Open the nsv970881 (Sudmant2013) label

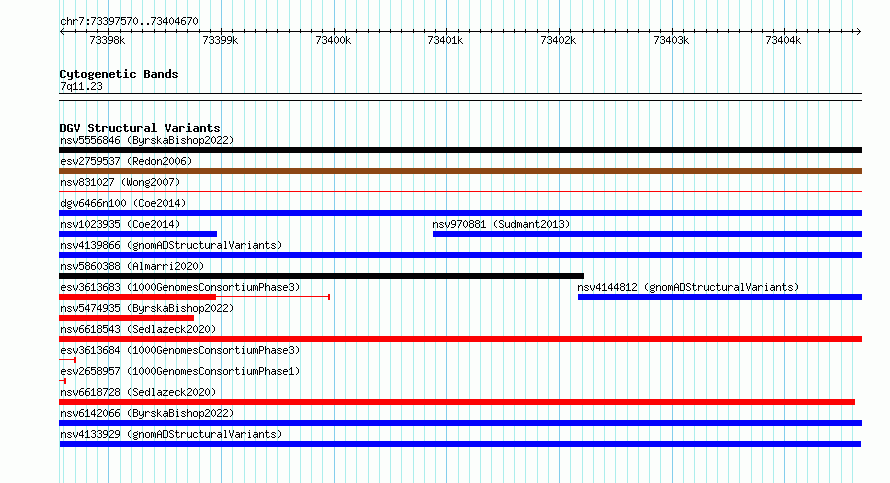point(501,224)
